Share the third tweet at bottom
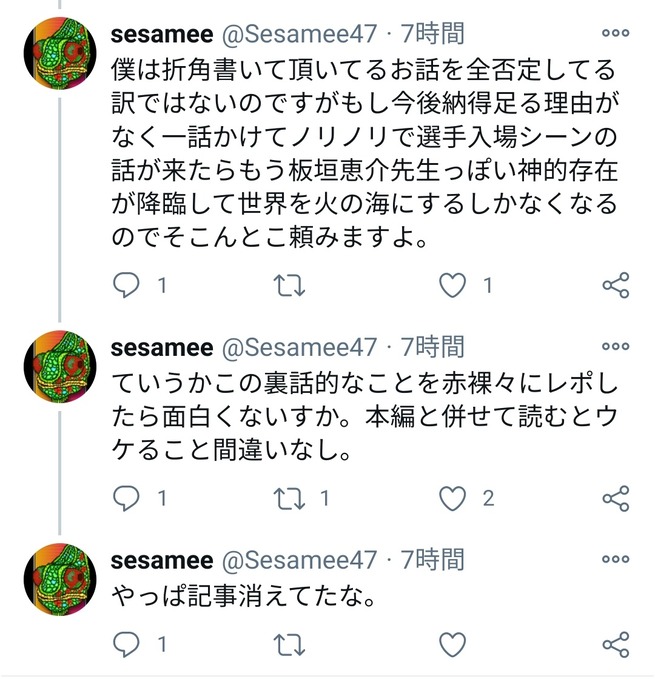This screenshot has height=679, width=655. 616,642
